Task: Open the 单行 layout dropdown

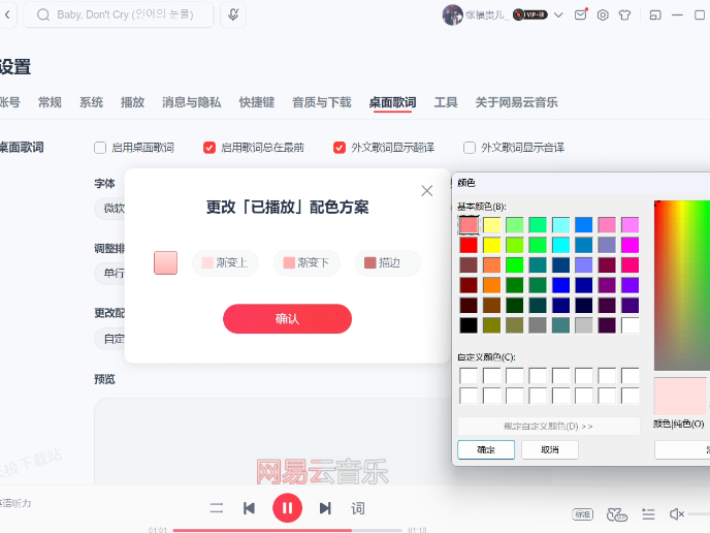Action: [x=110, y=273]
